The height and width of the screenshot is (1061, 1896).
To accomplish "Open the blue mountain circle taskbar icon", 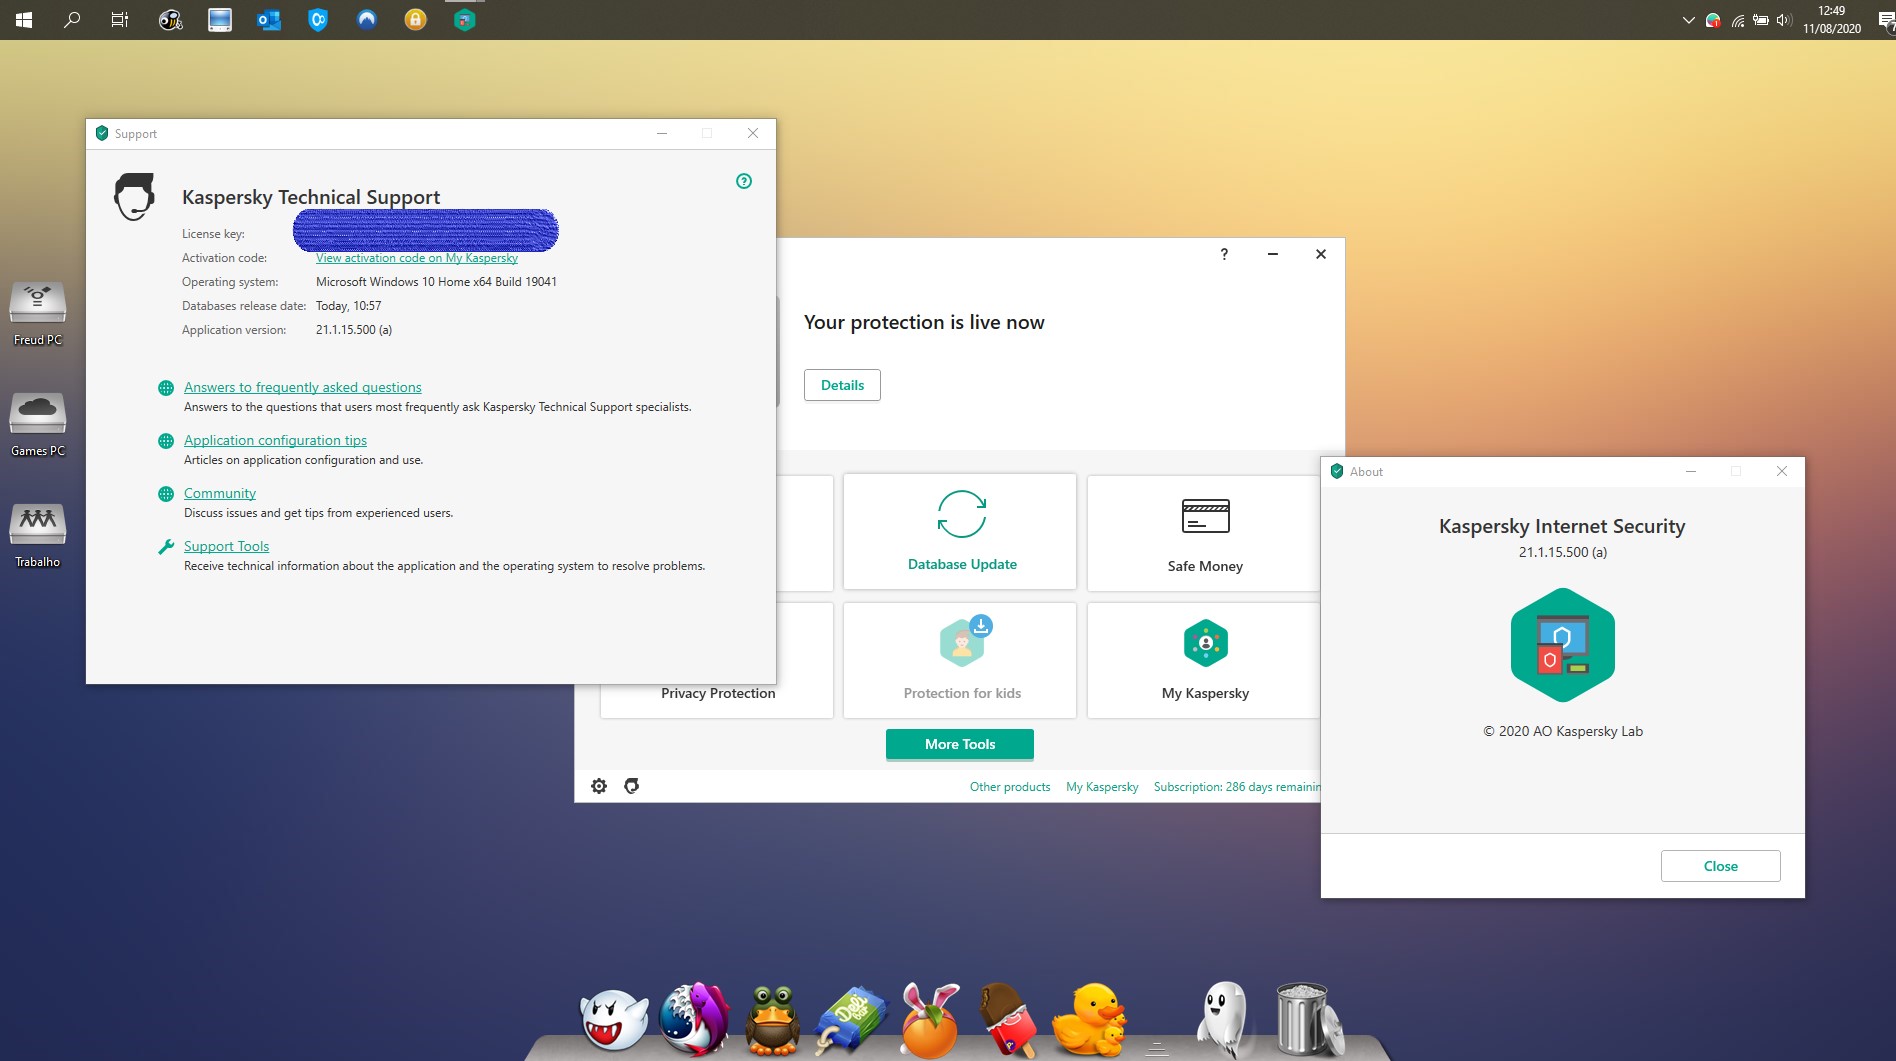I will point(367,20).
